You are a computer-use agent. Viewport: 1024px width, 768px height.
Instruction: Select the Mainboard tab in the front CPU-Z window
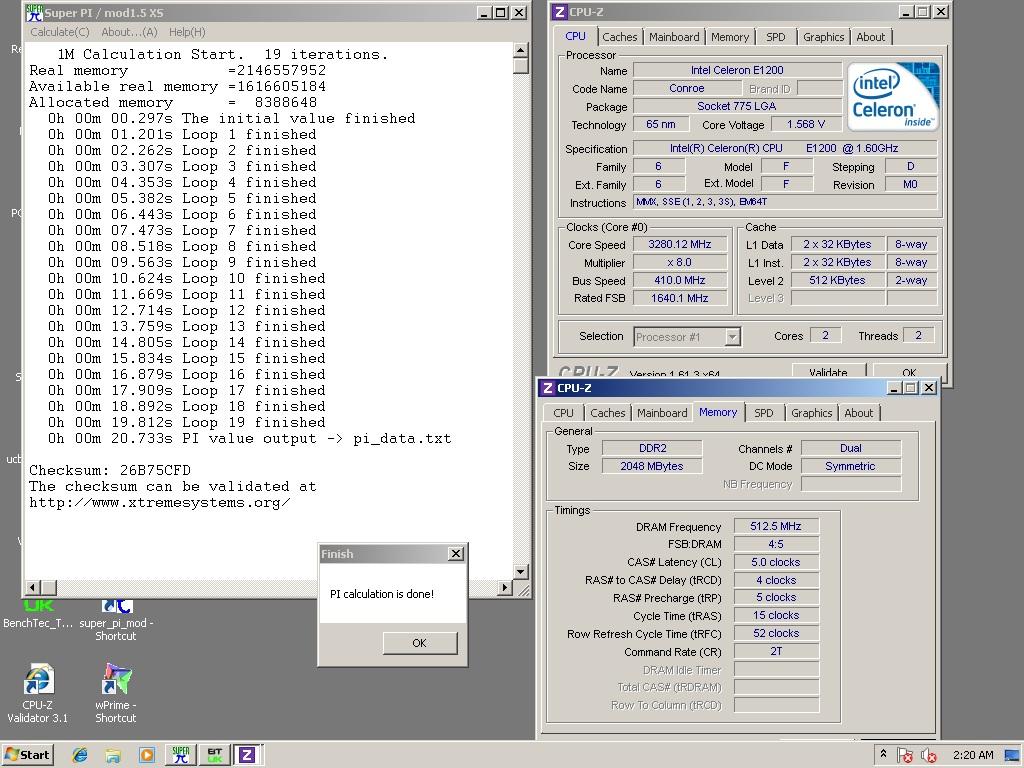point(662,413)
